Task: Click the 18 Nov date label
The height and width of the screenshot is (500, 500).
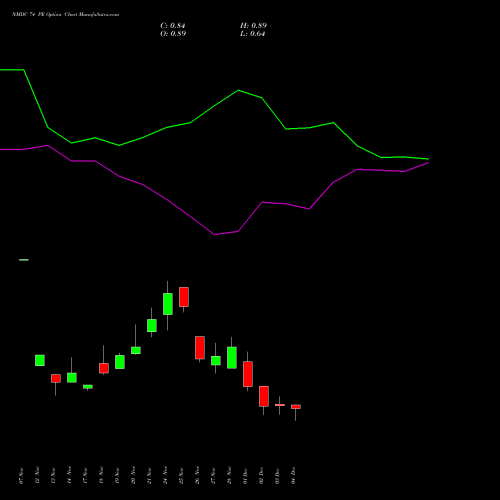Action: pyautogui.click(x=102, y=476)
